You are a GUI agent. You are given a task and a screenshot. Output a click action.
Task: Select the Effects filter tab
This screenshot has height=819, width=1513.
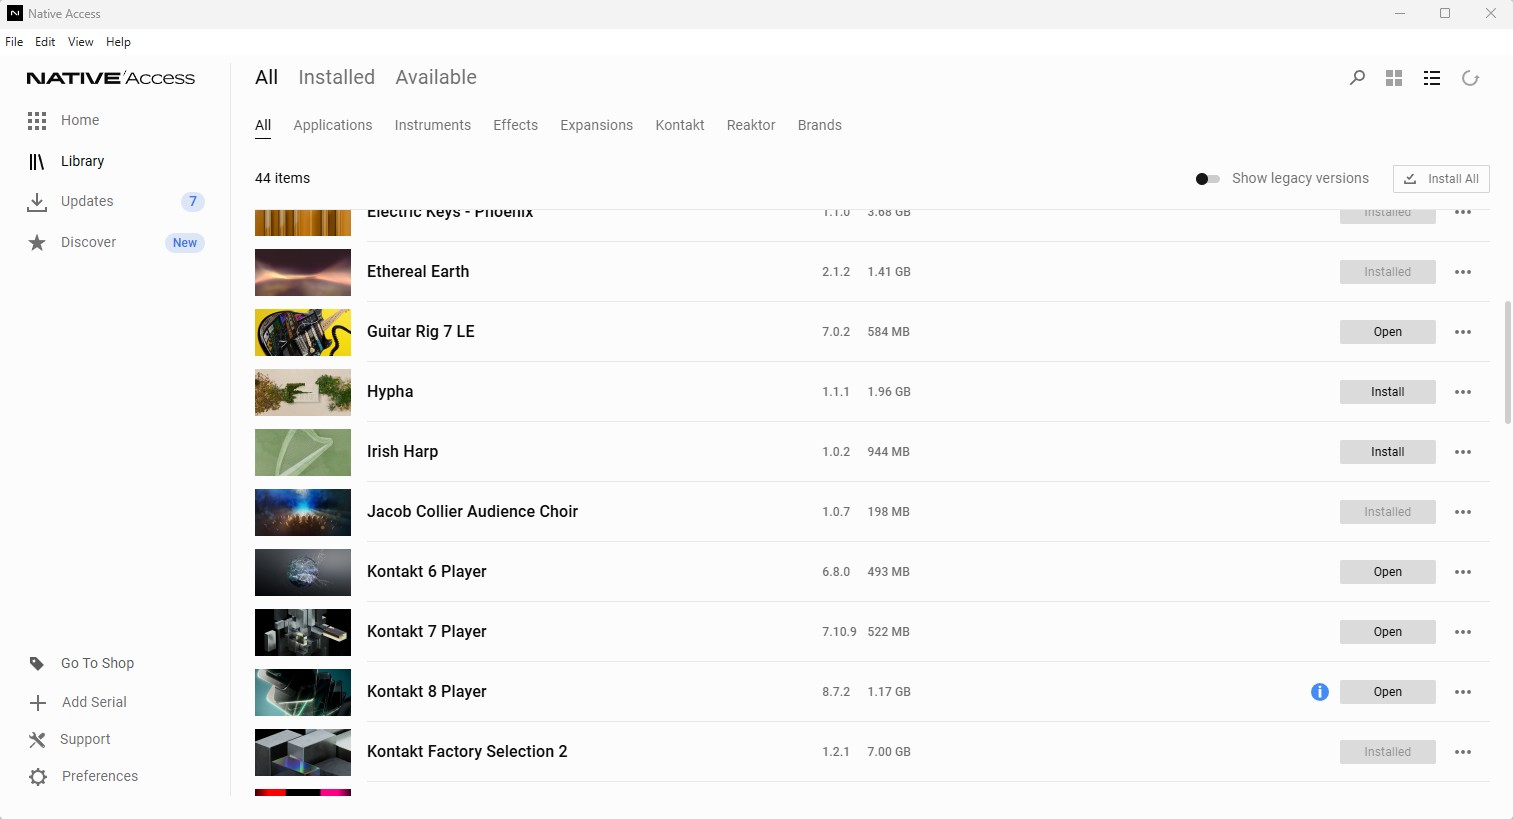(515, 125)
